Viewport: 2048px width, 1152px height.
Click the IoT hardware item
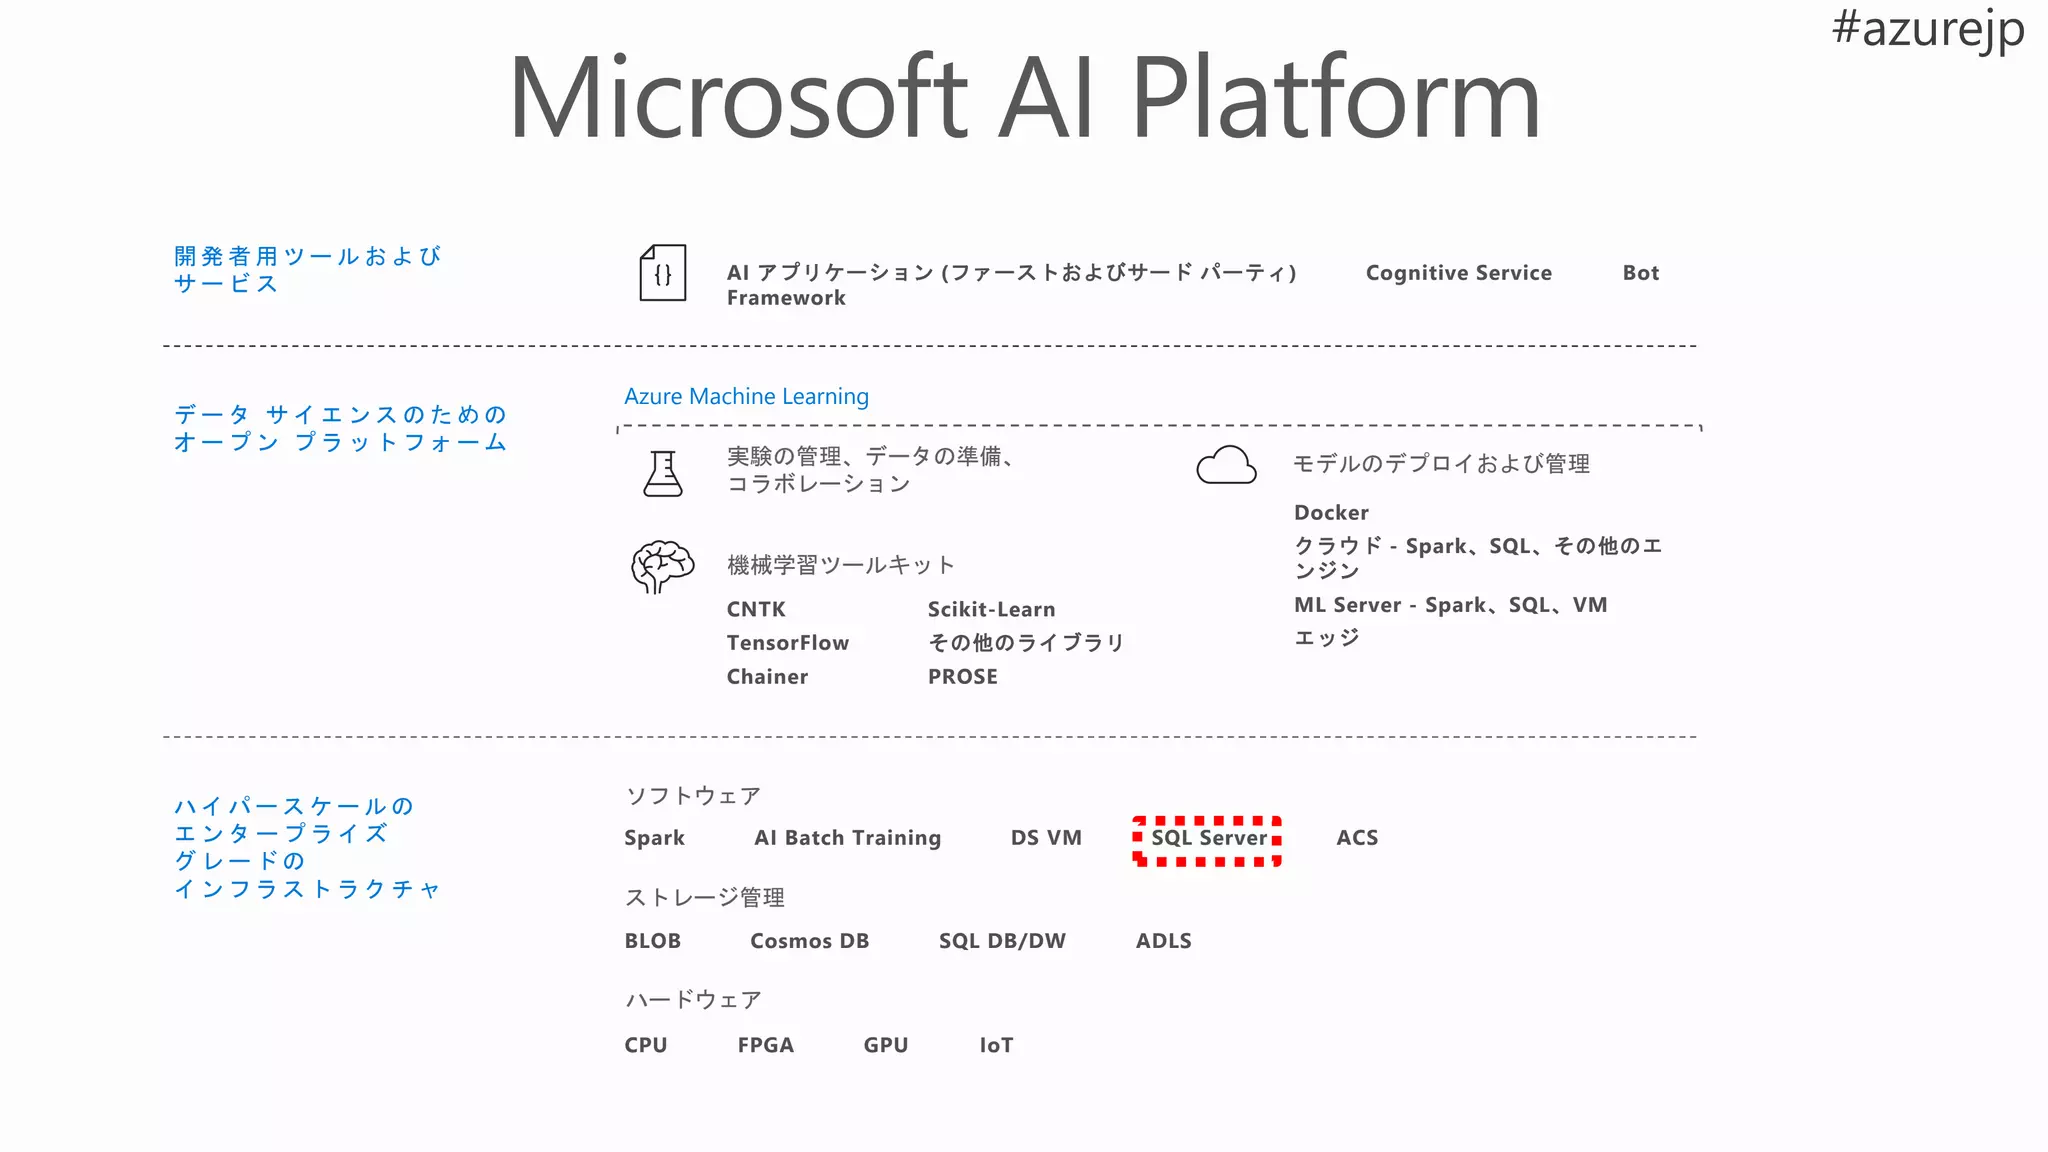tap(996, 1045)
